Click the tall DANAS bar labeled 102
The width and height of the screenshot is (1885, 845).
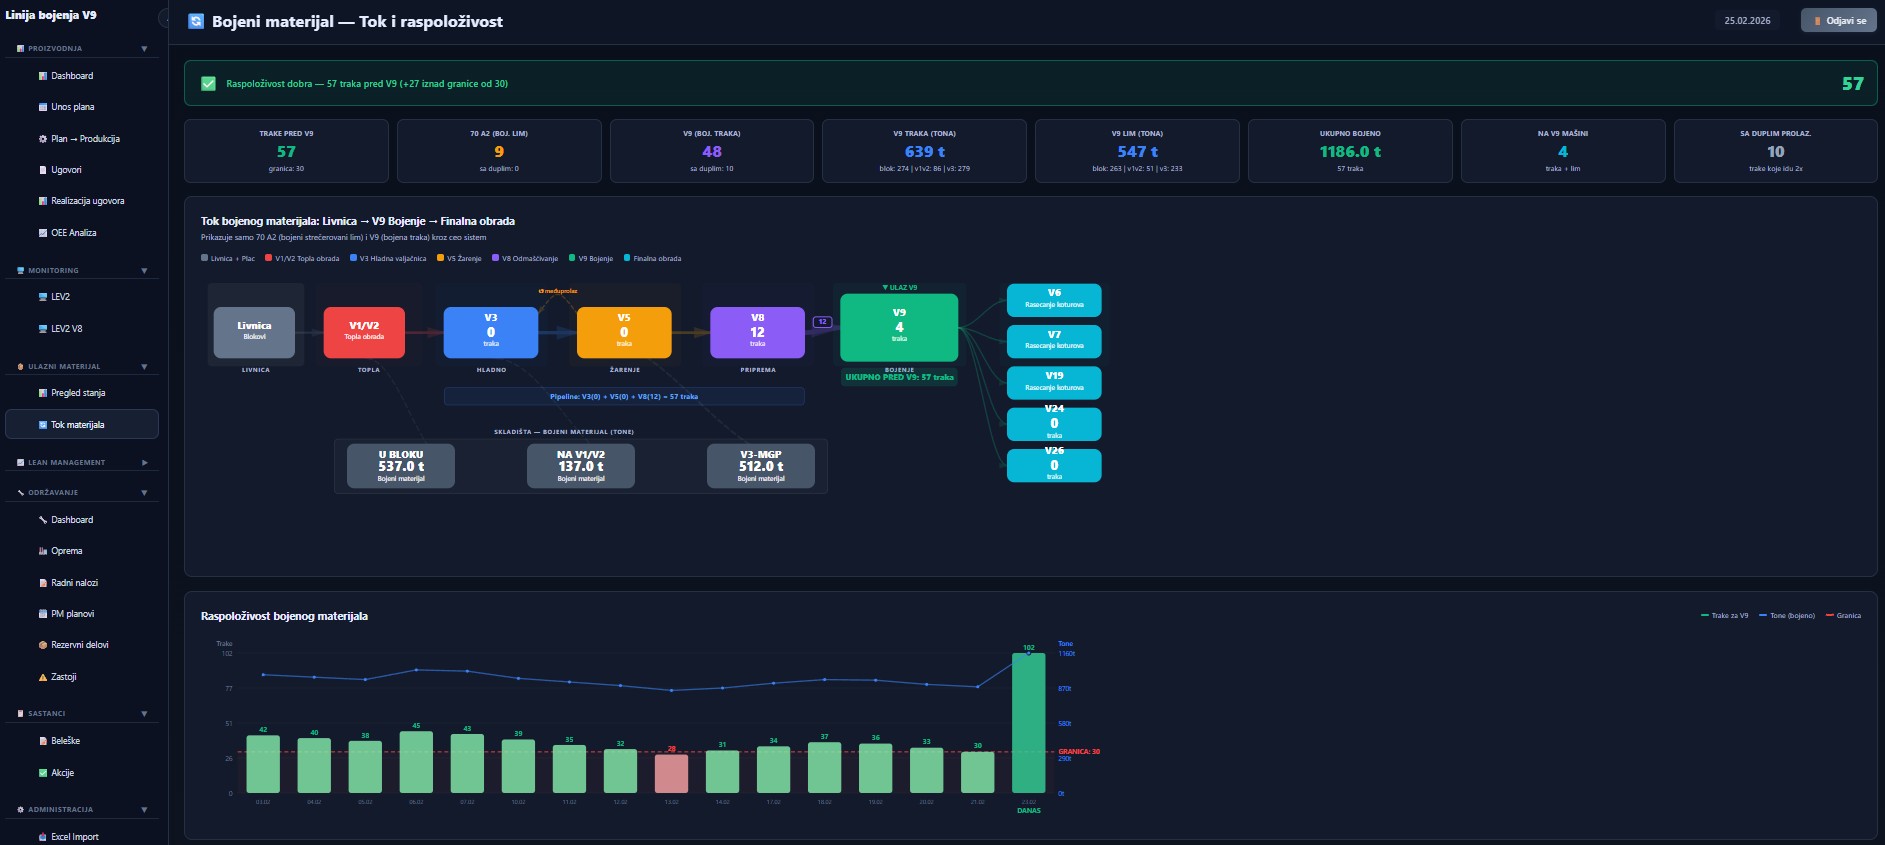(1028, 723)
